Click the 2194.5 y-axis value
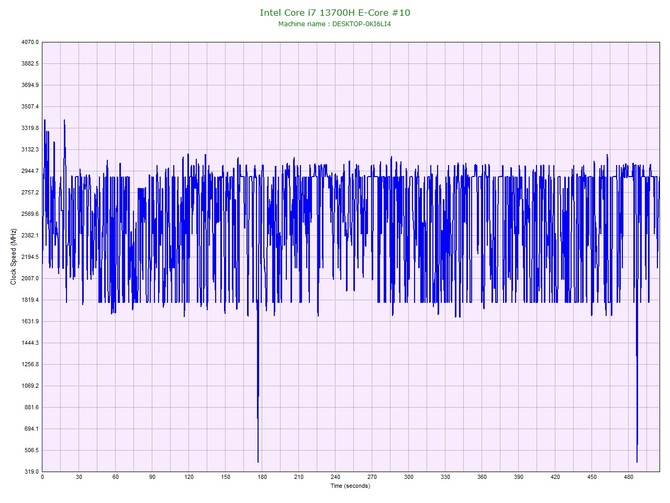 click(30, 257)
